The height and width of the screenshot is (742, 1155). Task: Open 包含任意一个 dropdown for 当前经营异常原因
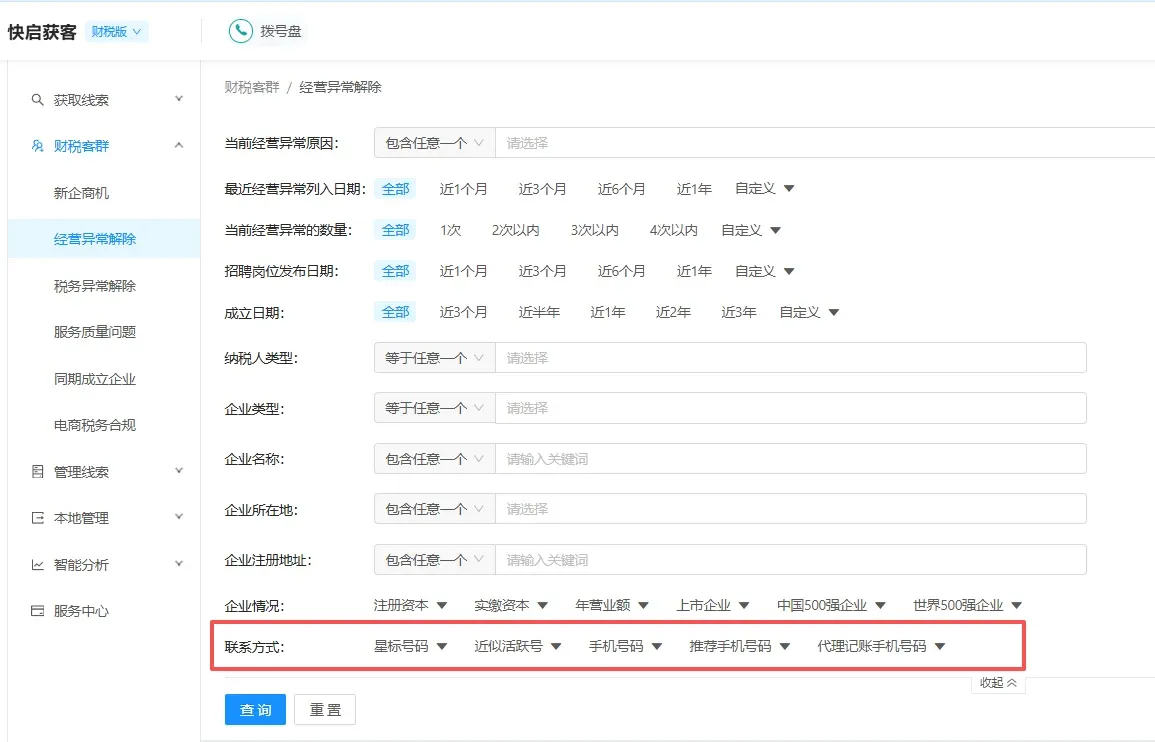[435, 143]
